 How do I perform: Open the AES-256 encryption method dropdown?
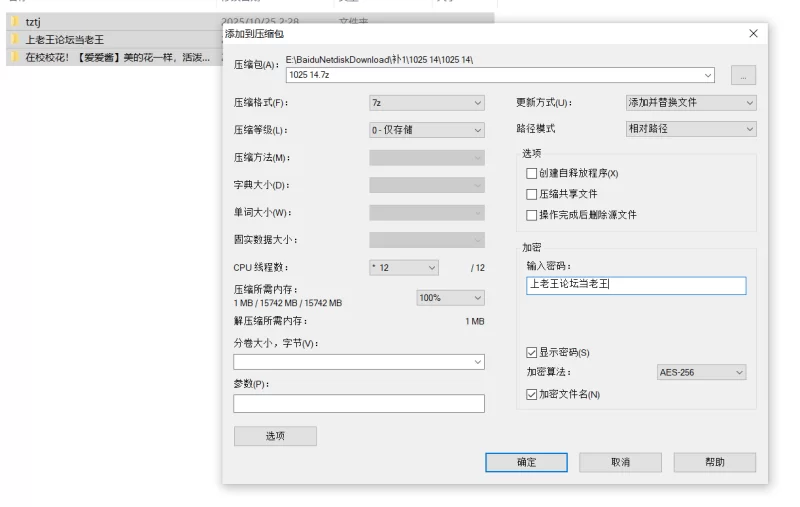point(701,372)
